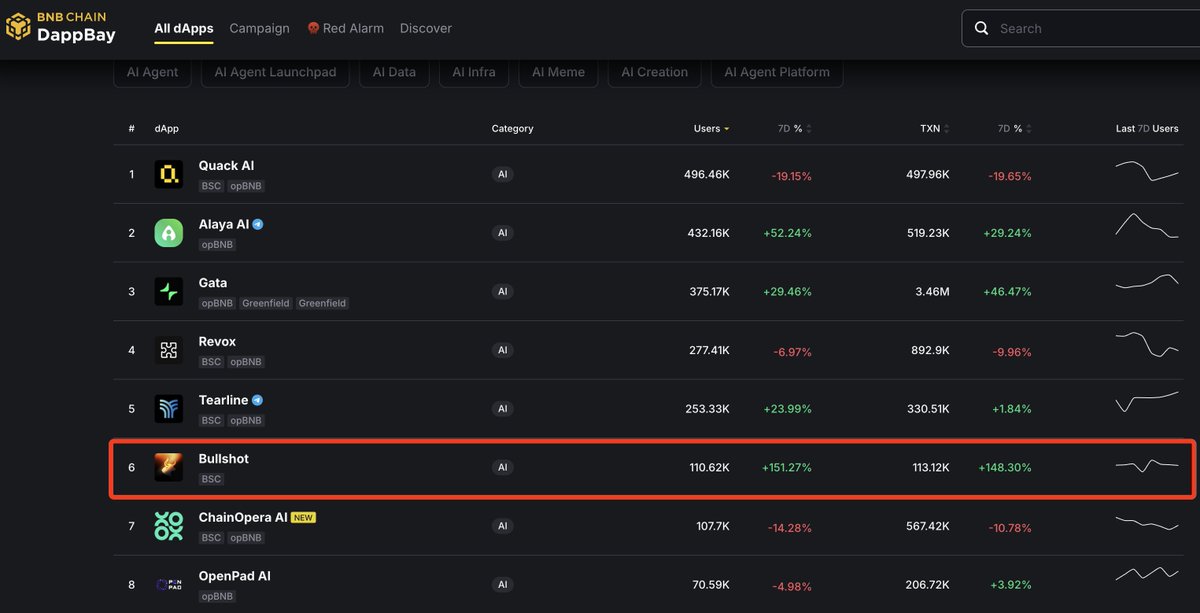
Task: Filter dApps by AI Meme
Action: (x=558, y=72)
